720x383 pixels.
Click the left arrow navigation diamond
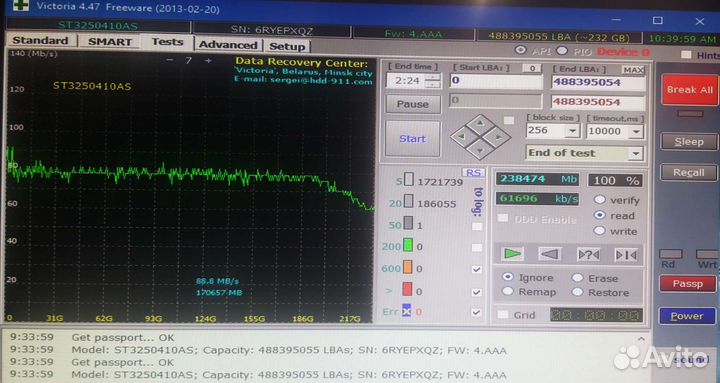[461, 137]
